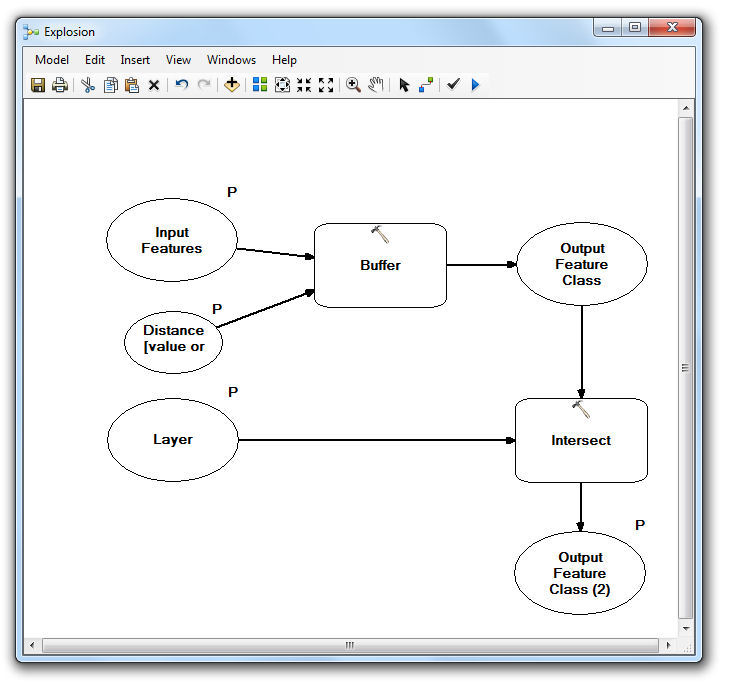Choose the Connect tool
The image size is (730, 692).
(426, 85)
